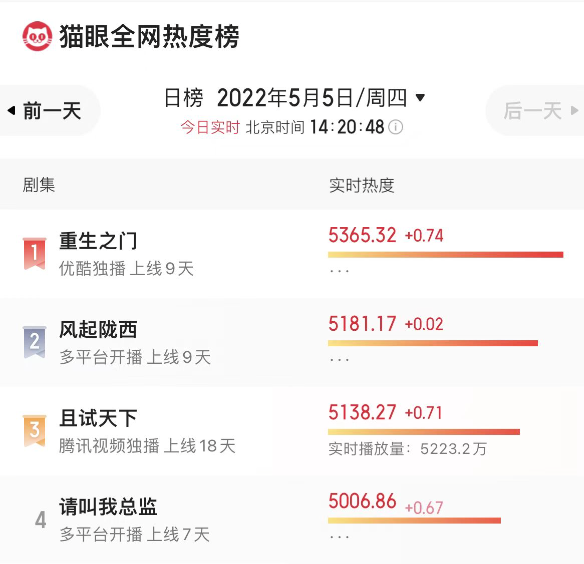Click the 剧集 column header
Screen dimensions: 584x564
[x=39, y=185]
